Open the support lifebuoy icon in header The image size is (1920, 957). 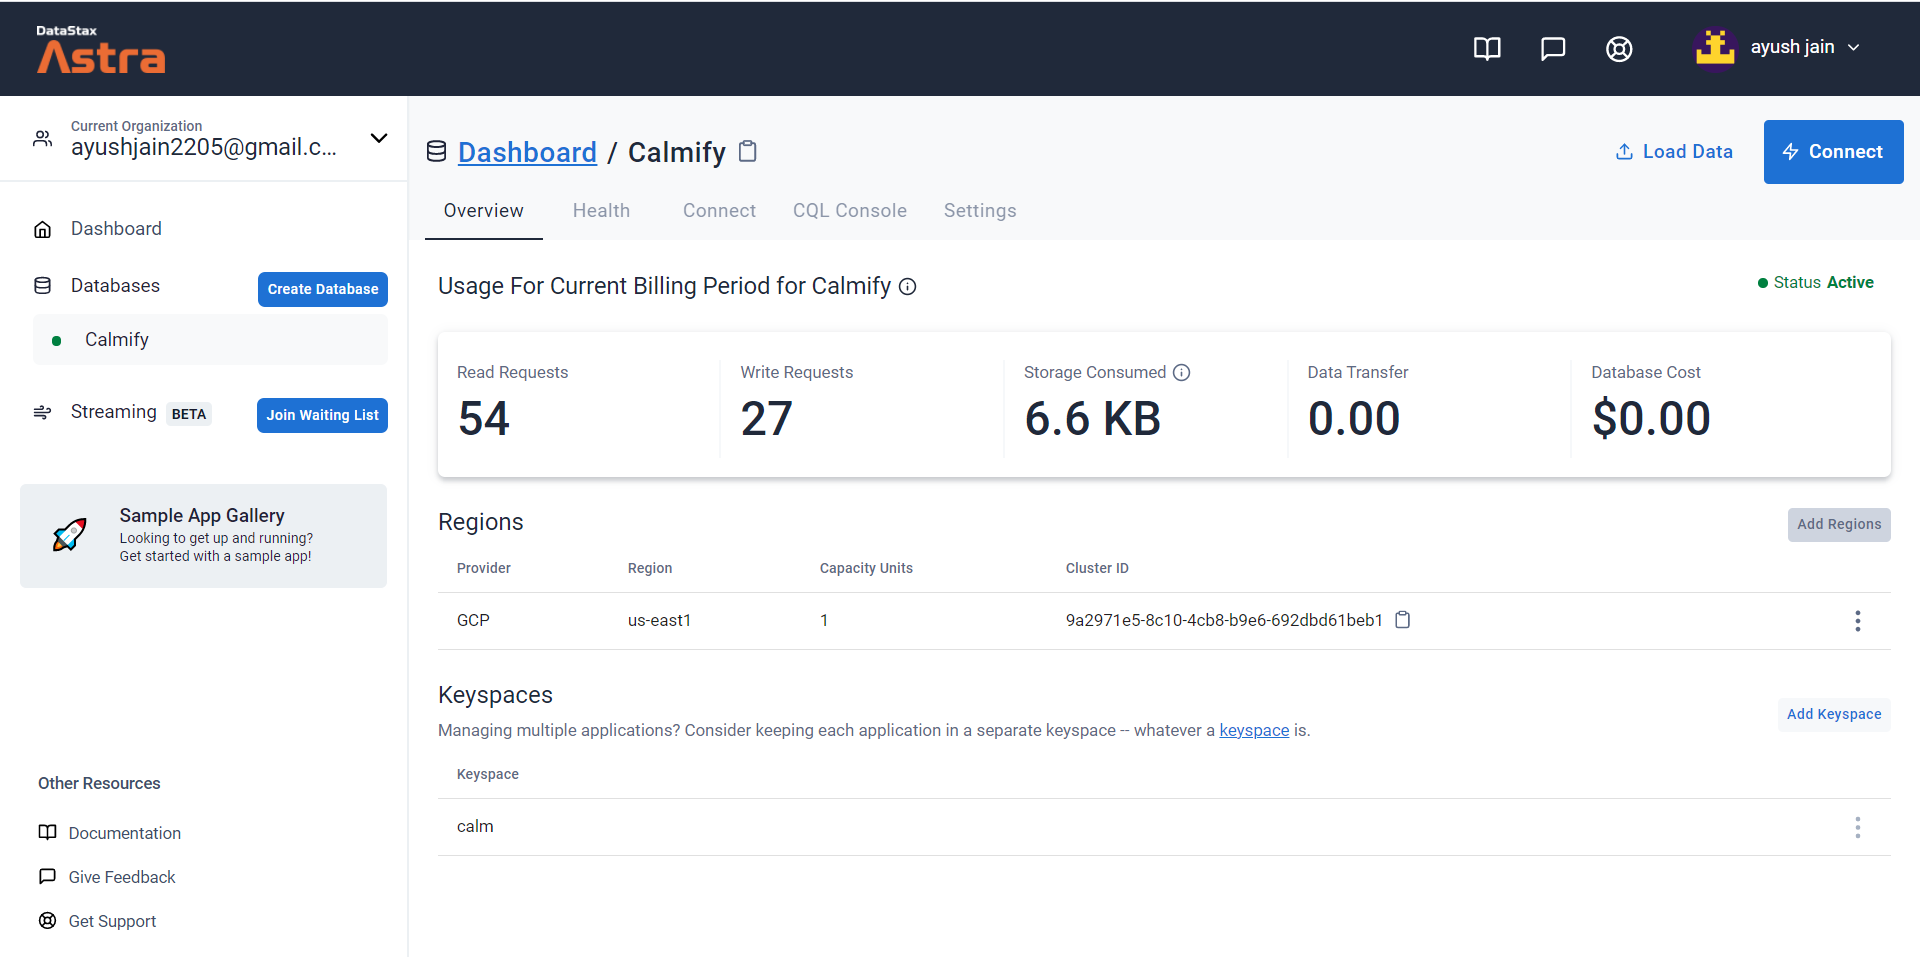pyautogui.click(x=1619, y=48)
